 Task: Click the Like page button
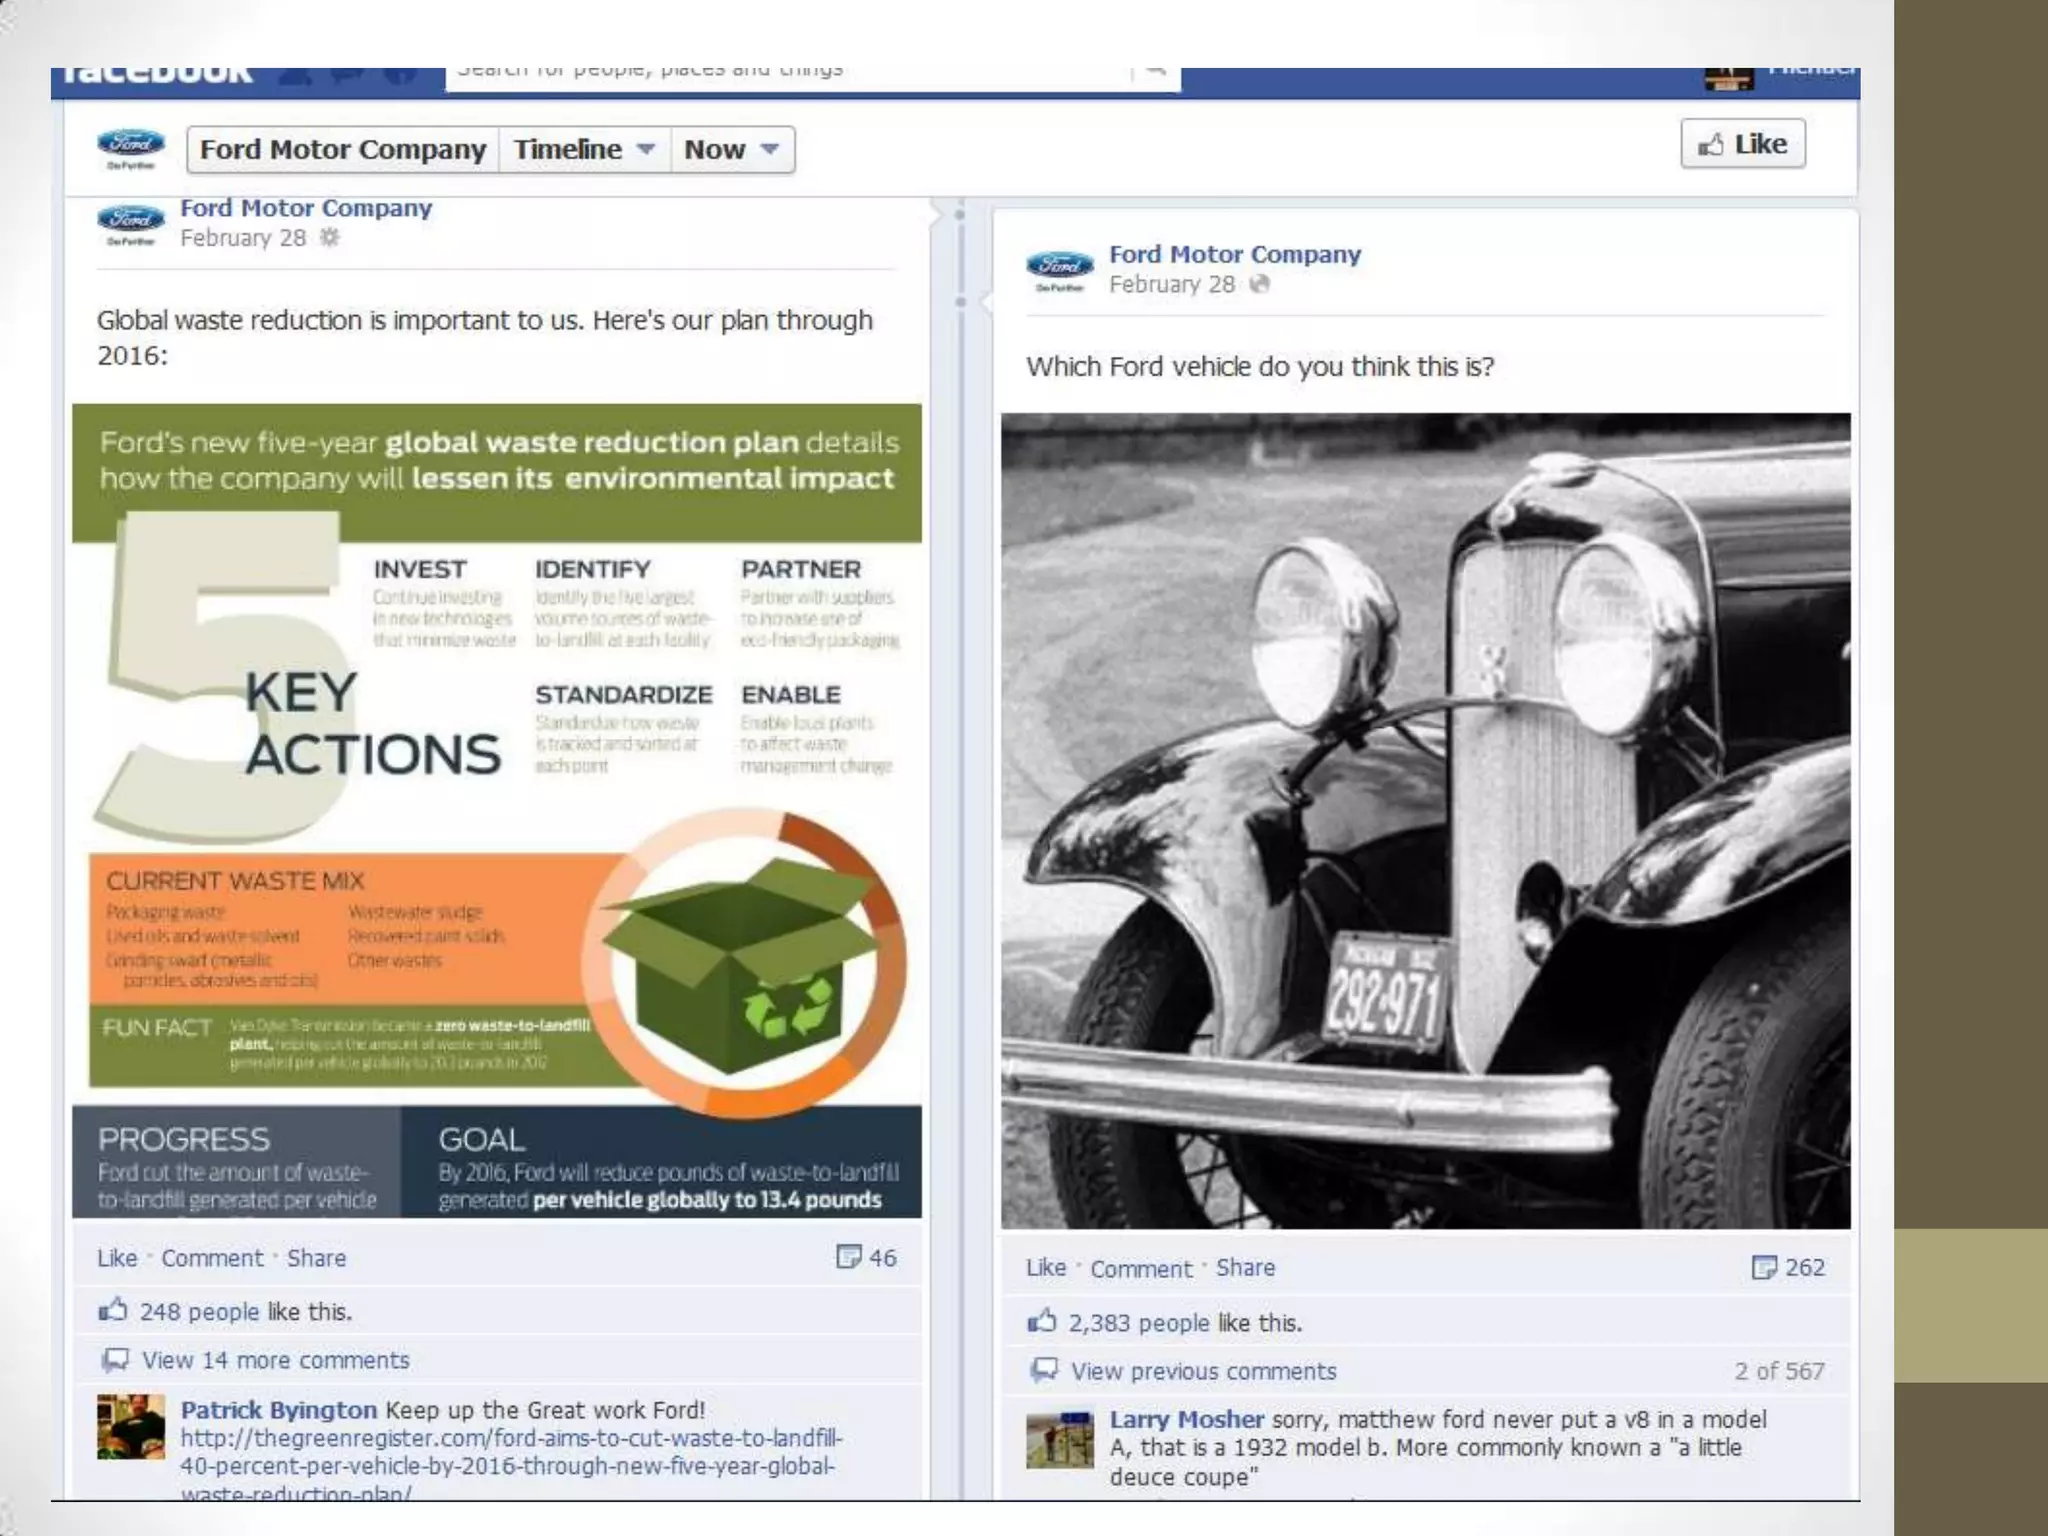(x=1743, y=144)
